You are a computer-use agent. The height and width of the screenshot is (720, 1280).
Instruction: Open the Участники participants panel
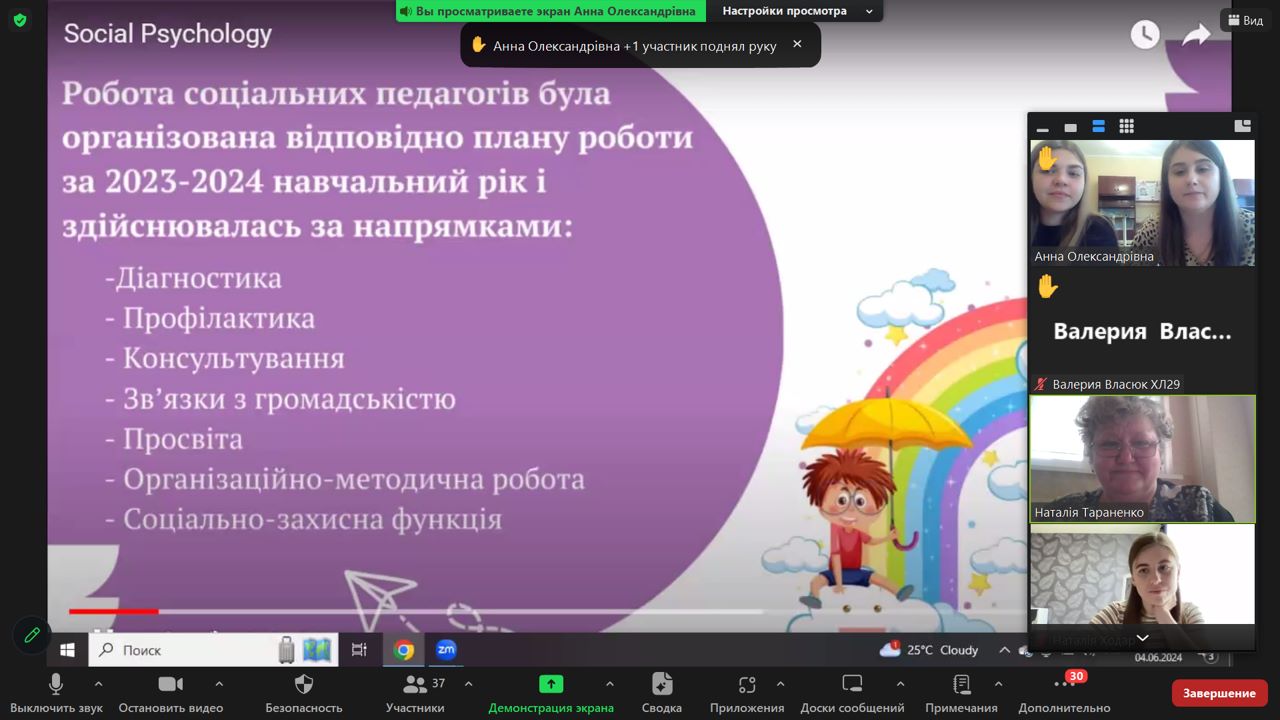tap(415, 693)
